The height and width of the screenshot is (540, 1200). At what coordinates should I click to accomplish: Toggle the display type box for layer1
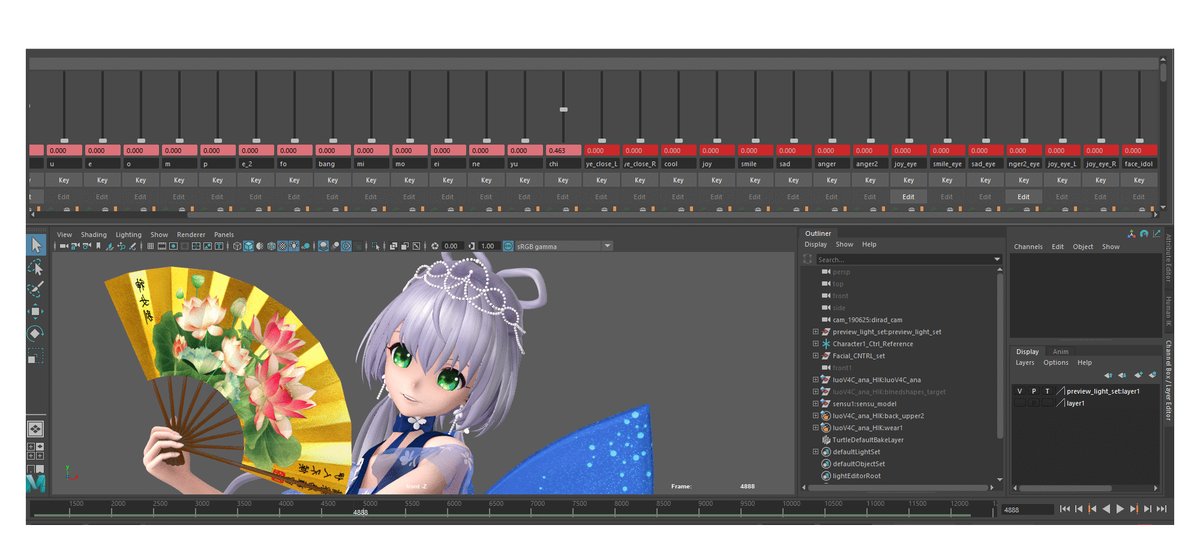click(1047, 403)
